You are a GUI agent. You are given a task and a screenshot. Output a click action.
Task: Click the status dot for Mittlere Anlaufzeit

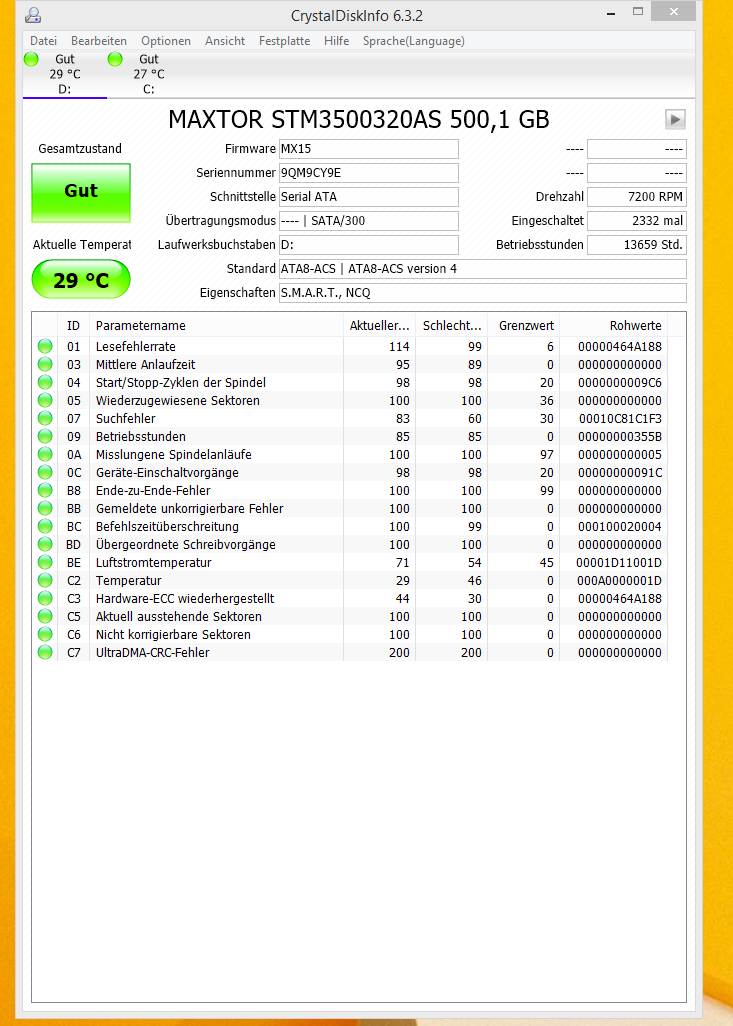click(45, 364)
